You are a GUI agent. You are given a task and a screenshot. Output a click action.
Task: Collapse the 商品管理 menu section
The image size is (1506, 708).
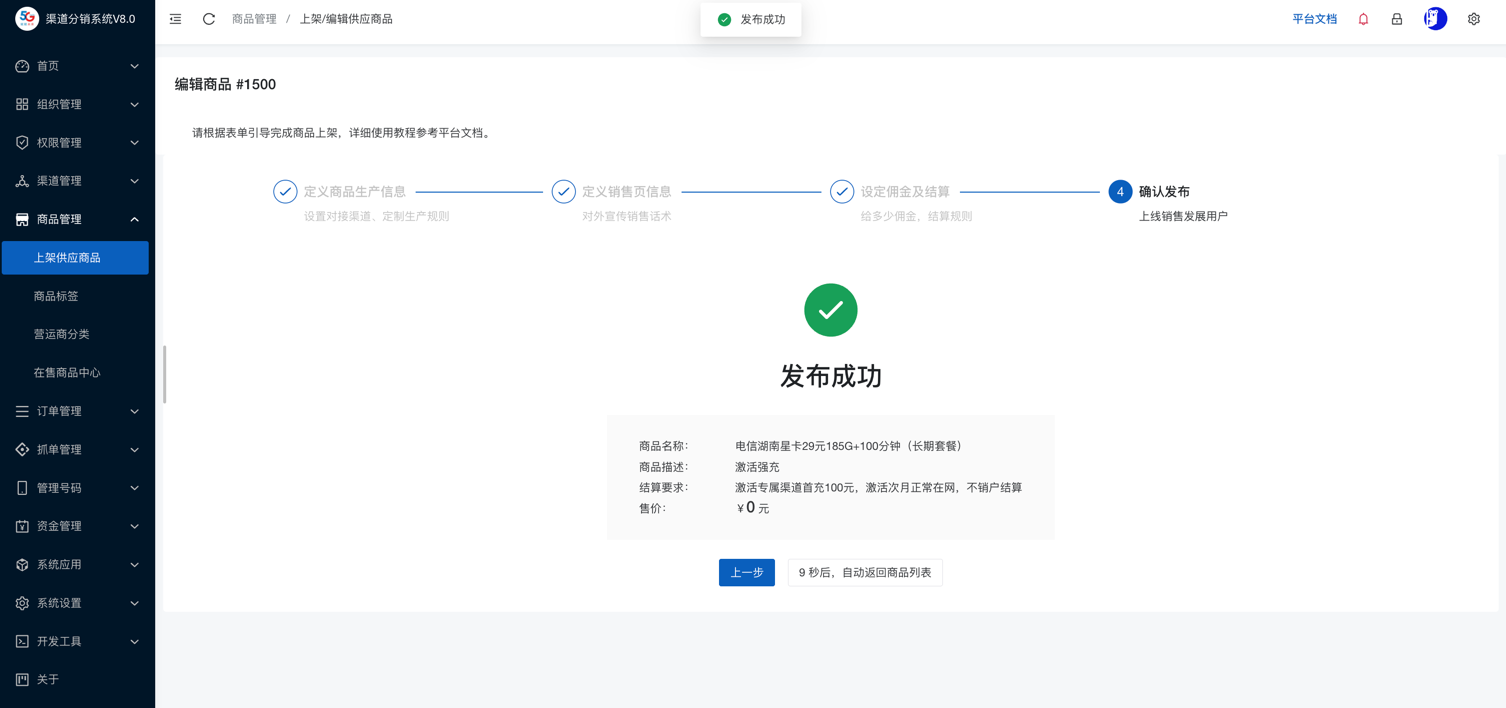(x=77, y=219)
